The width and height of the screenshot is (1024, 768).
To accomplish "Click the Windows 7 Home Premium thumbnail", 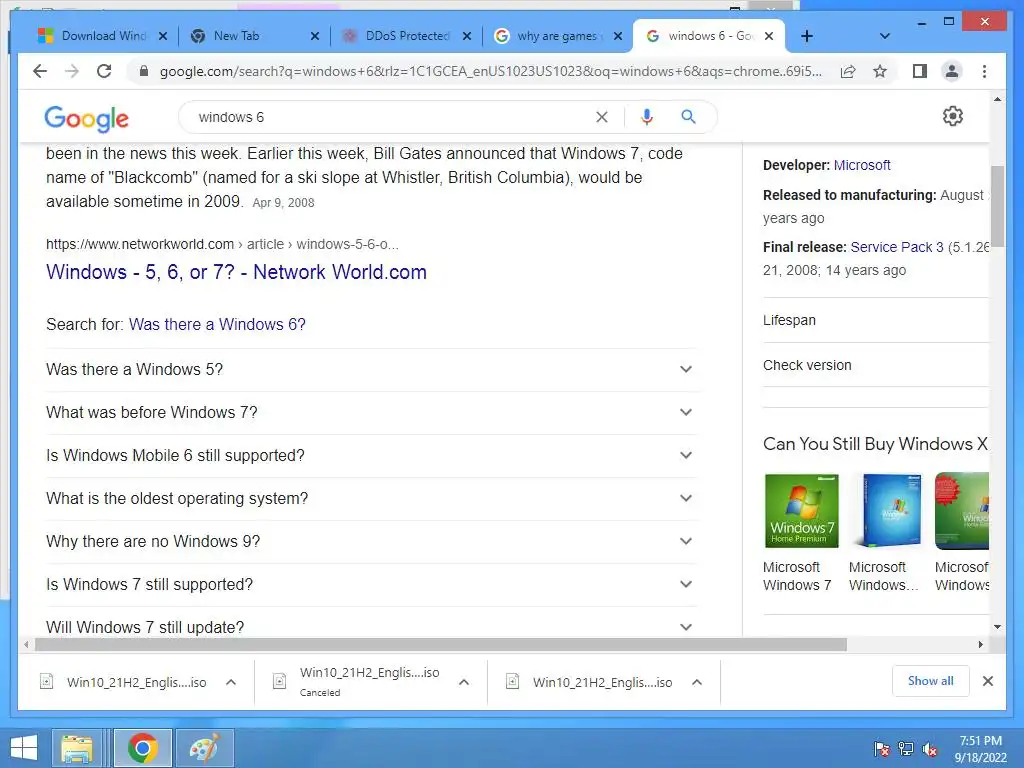I will coord(801,511).
